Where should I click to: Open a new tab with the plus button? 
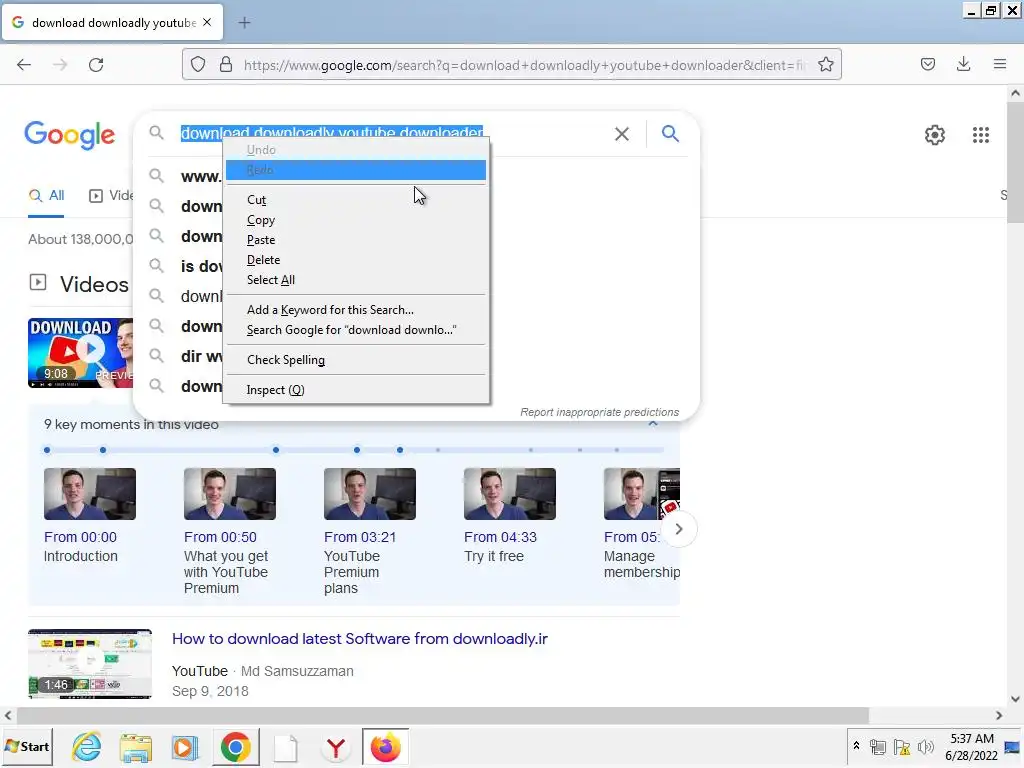pyautogui.click(x=244, y=23)
